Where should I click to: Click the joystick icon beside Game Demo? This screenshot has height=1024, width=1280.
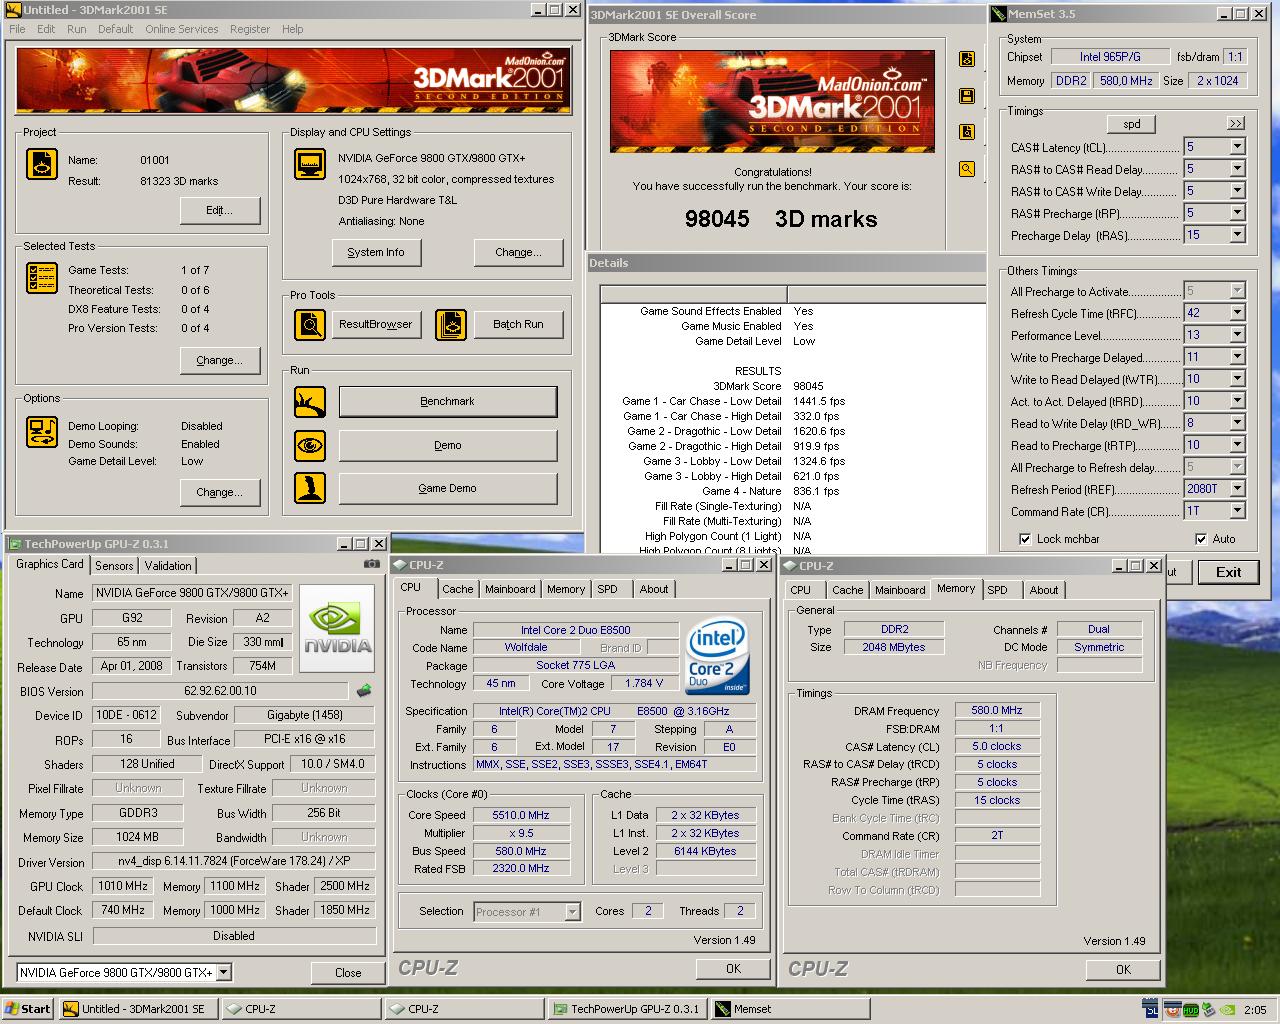click(x=310, y=488)
